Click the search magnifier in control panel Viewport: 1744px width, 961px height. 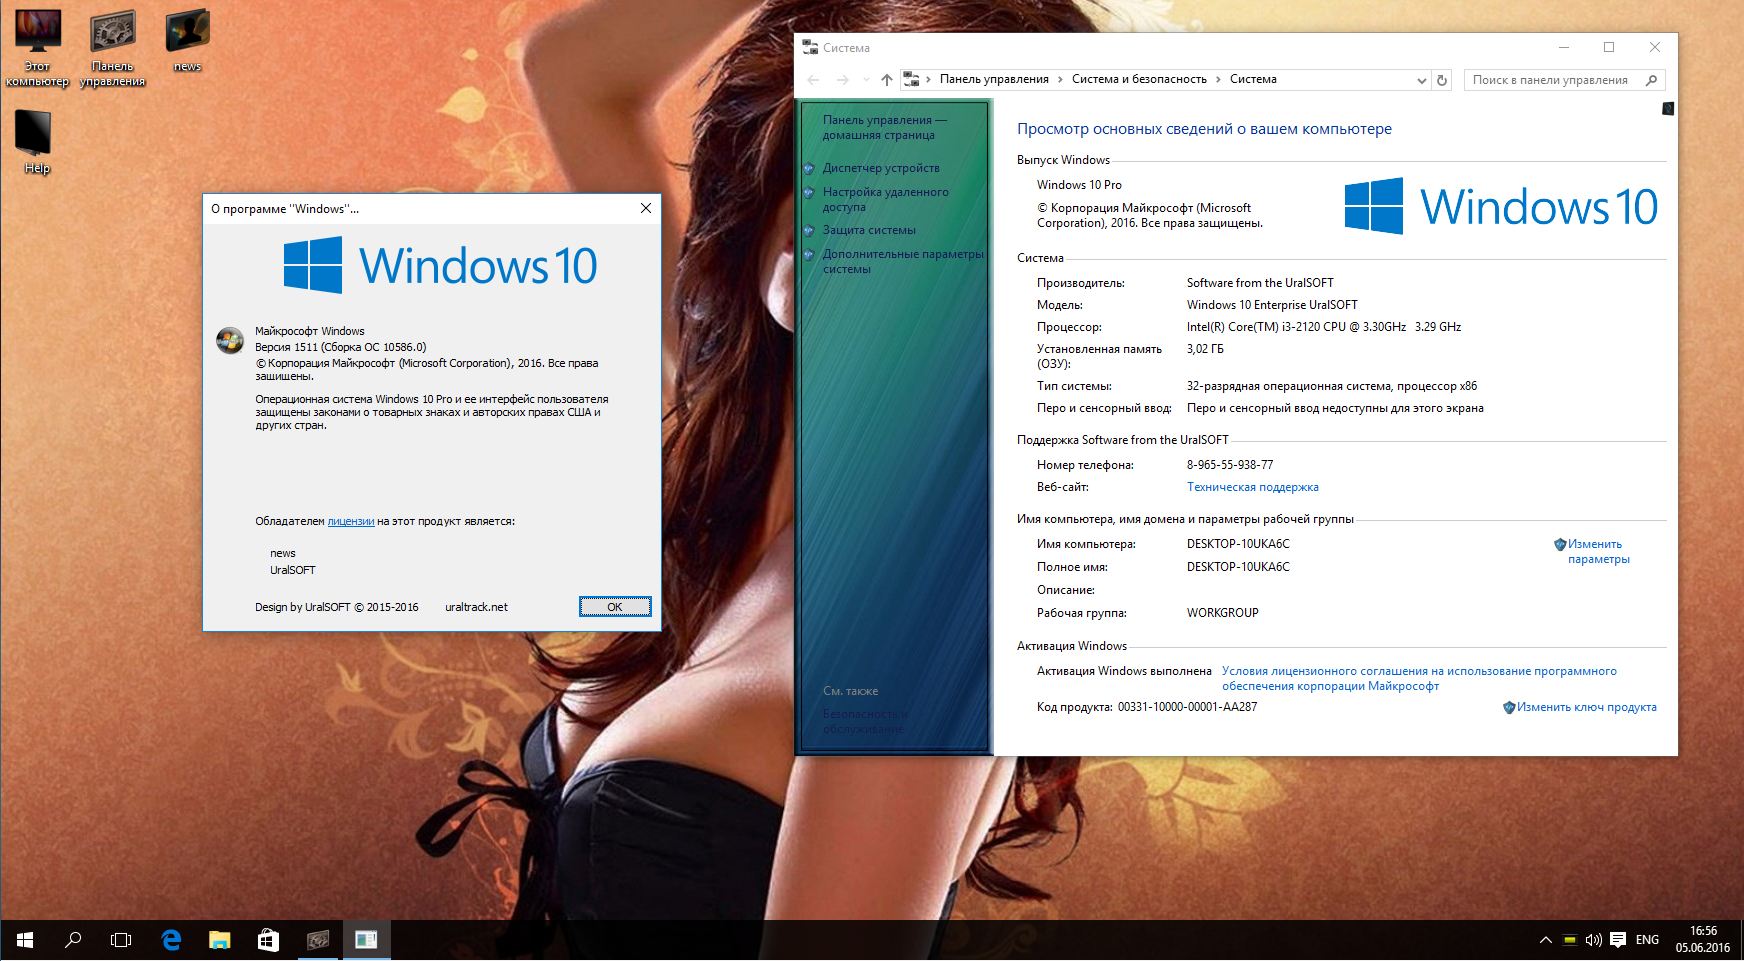coord(1652,80)
